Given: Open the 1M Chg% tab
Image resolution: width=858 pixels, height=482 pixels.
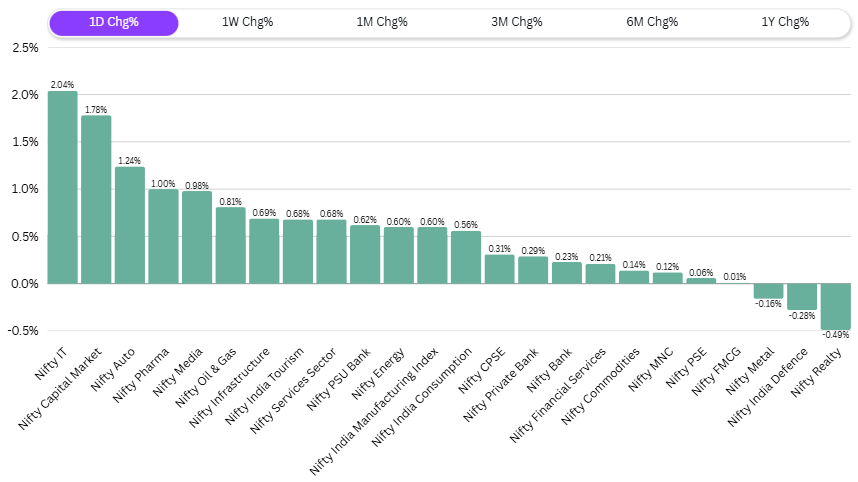Looking at the screenshot, I should point(382,23).
